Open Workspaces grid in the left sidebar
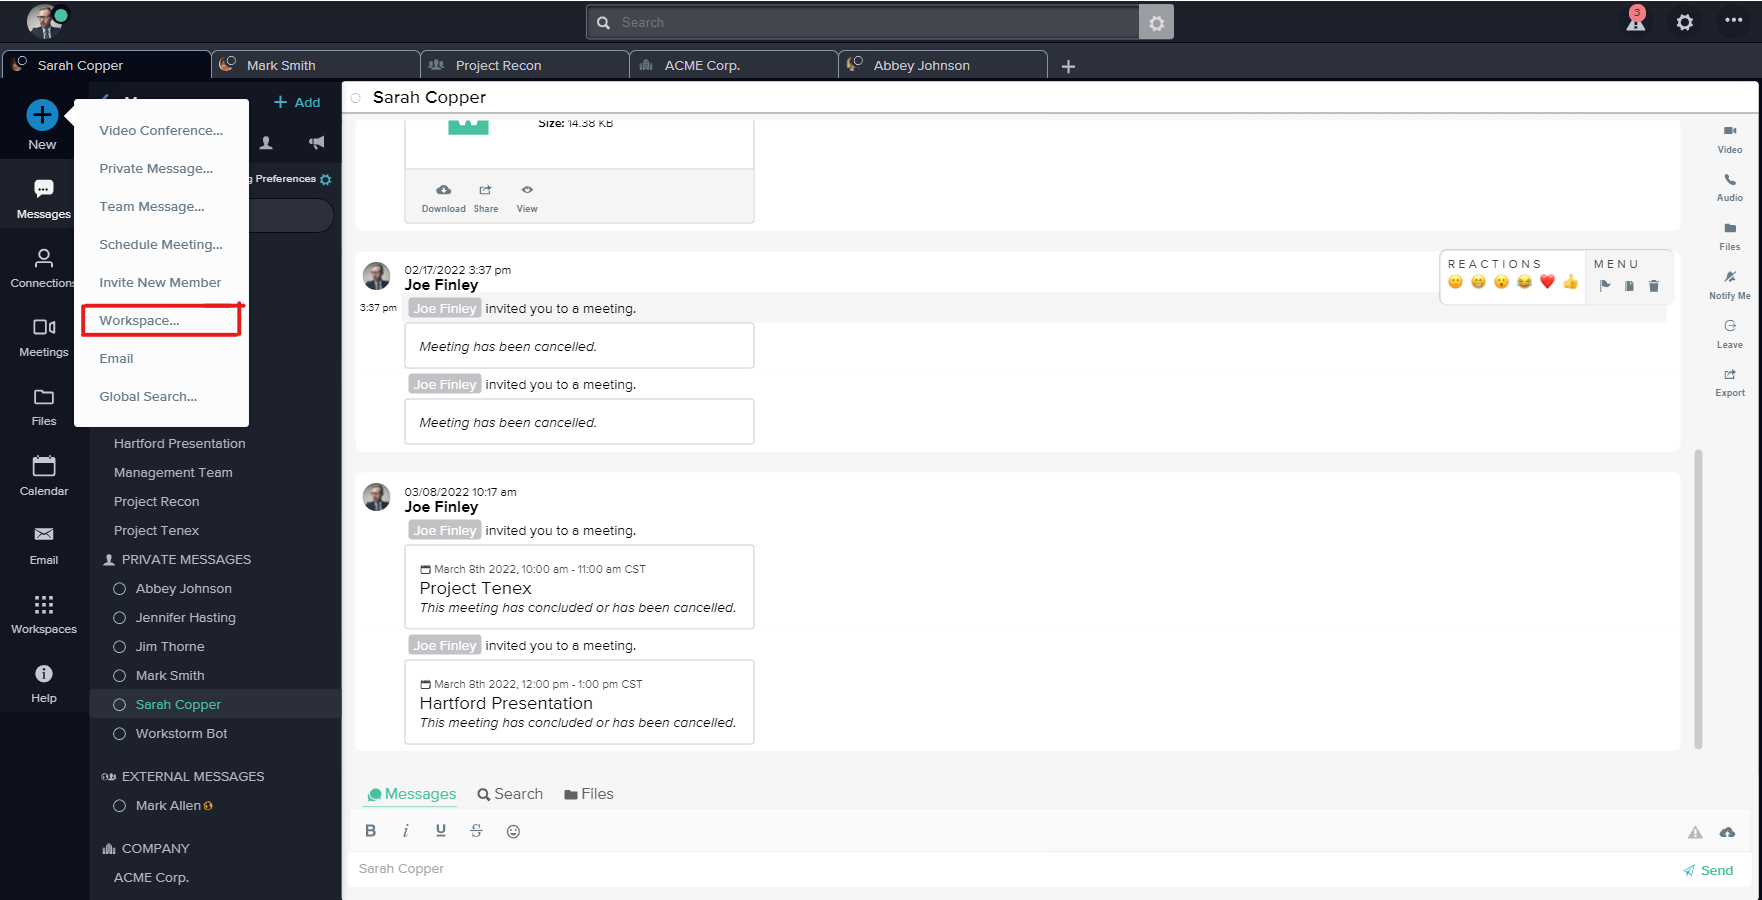This screenshot has height=900, width=1762. pyautogui.click(x=44, y=614)
